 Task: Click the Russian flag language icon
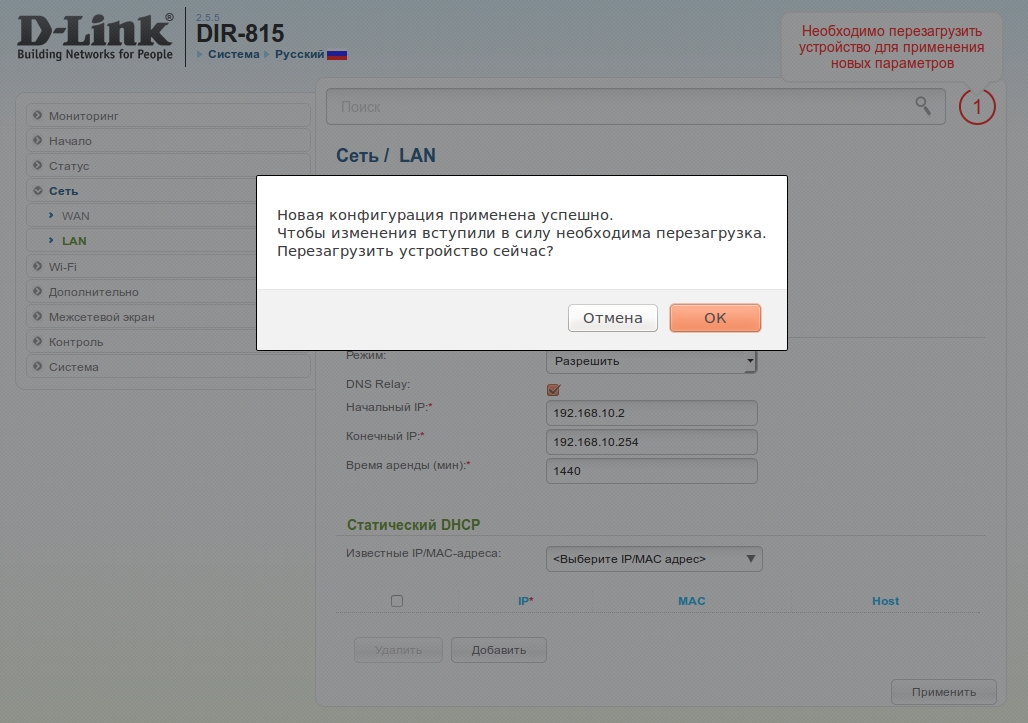pos(337,55)
